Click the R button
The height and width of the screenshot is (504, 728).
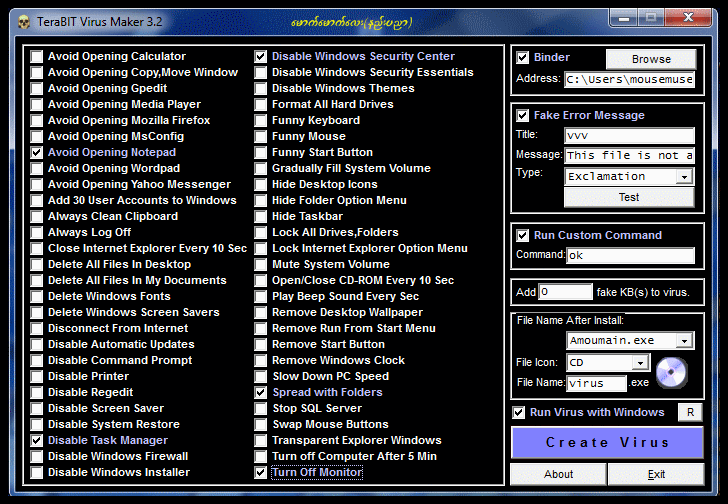pyautogui.click(x=690, y=413)
